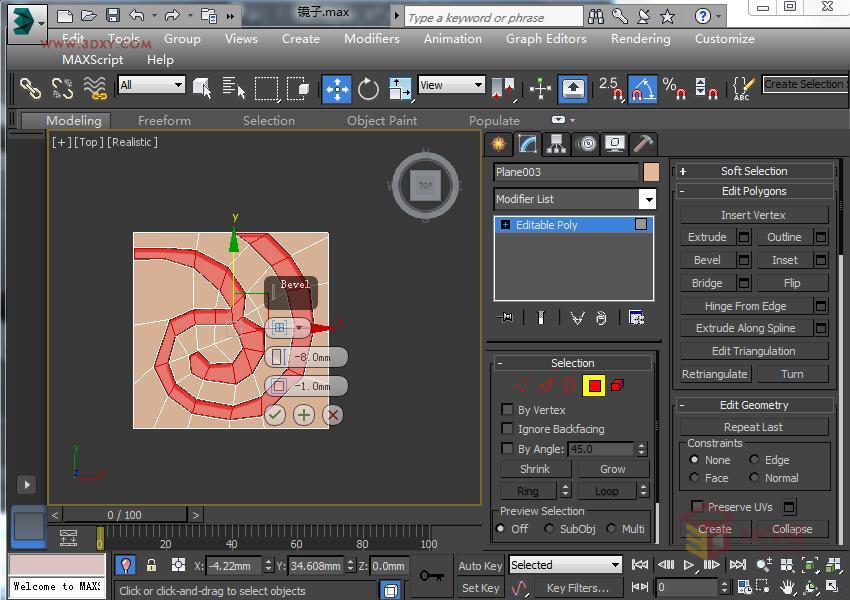Toggle the By Vertex checkbox

(509, 410)
